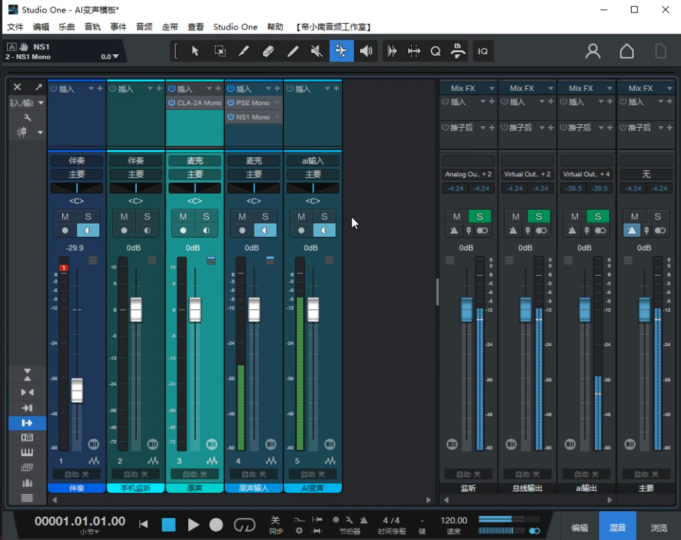This screenshot has width=681, height=540.
Task: Select the Eraser tool
Action: click(268, 51)
